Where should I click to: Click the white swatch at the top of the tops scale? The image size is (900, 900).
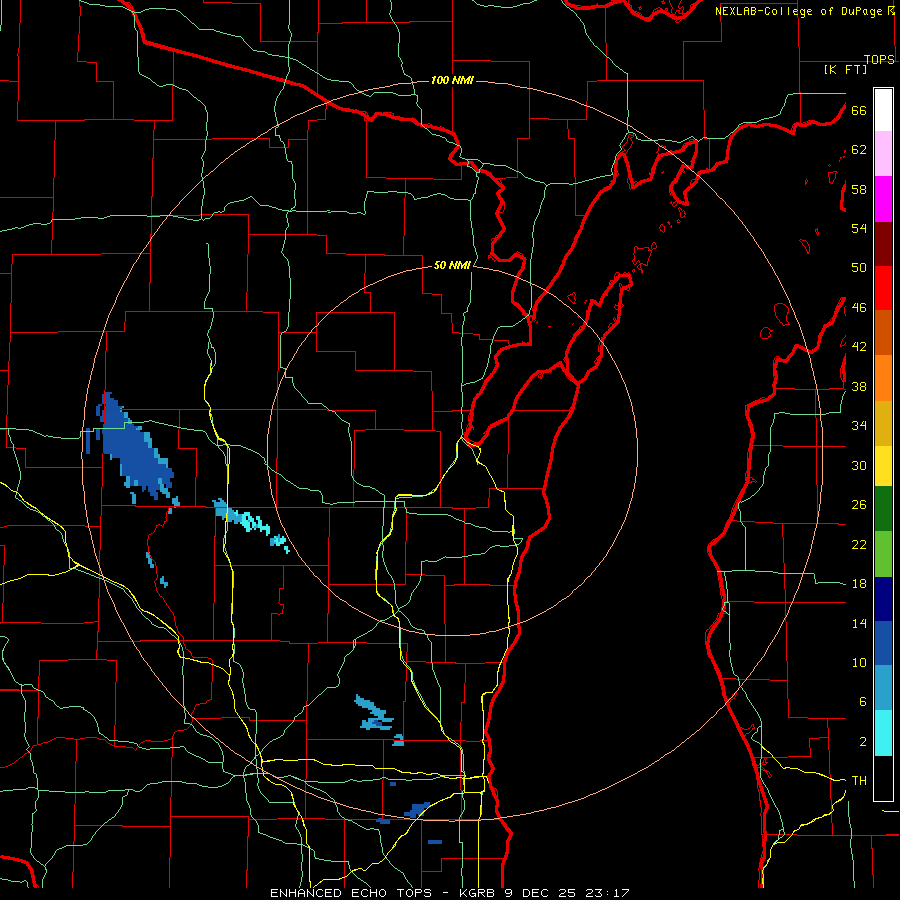883,110
